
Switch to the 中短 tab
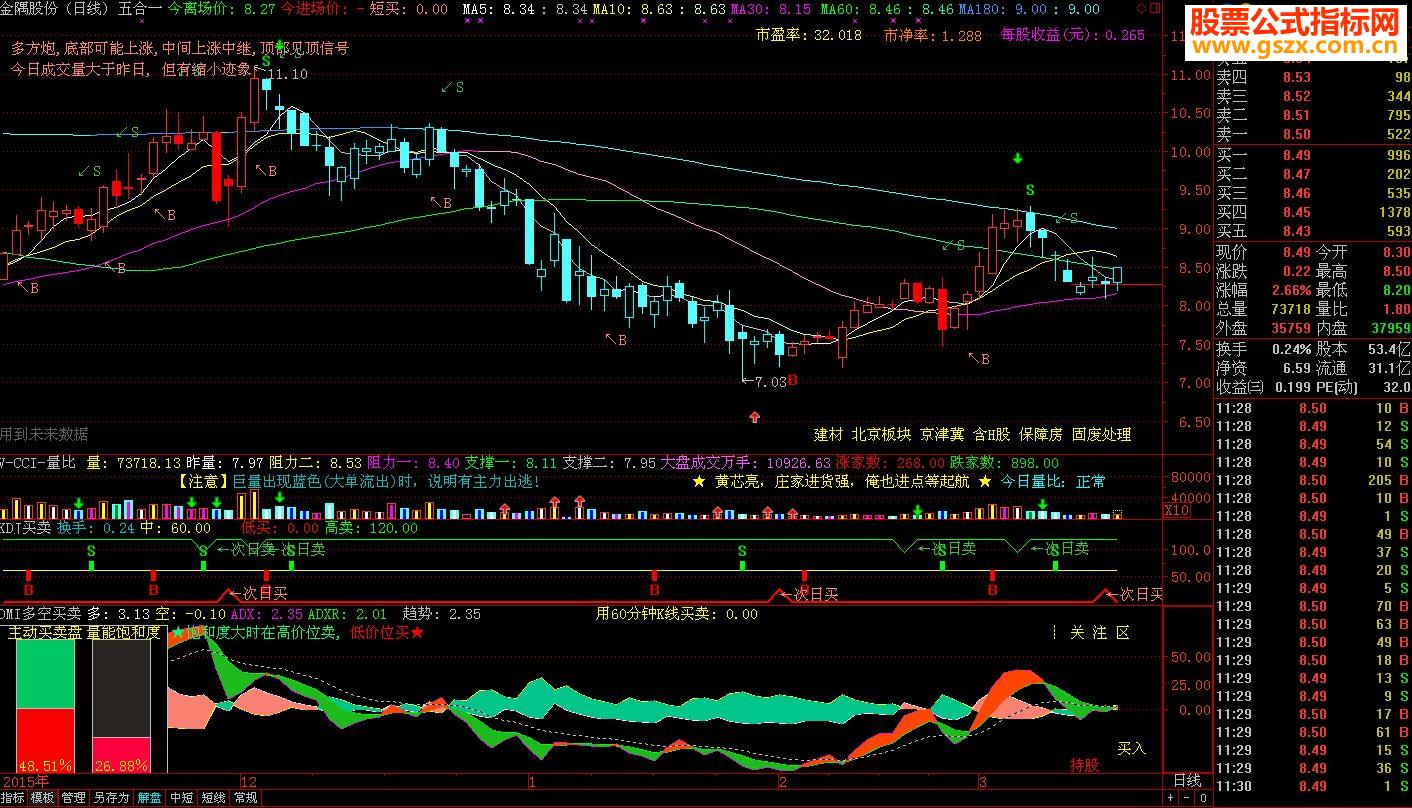click(x=181, y=798)
